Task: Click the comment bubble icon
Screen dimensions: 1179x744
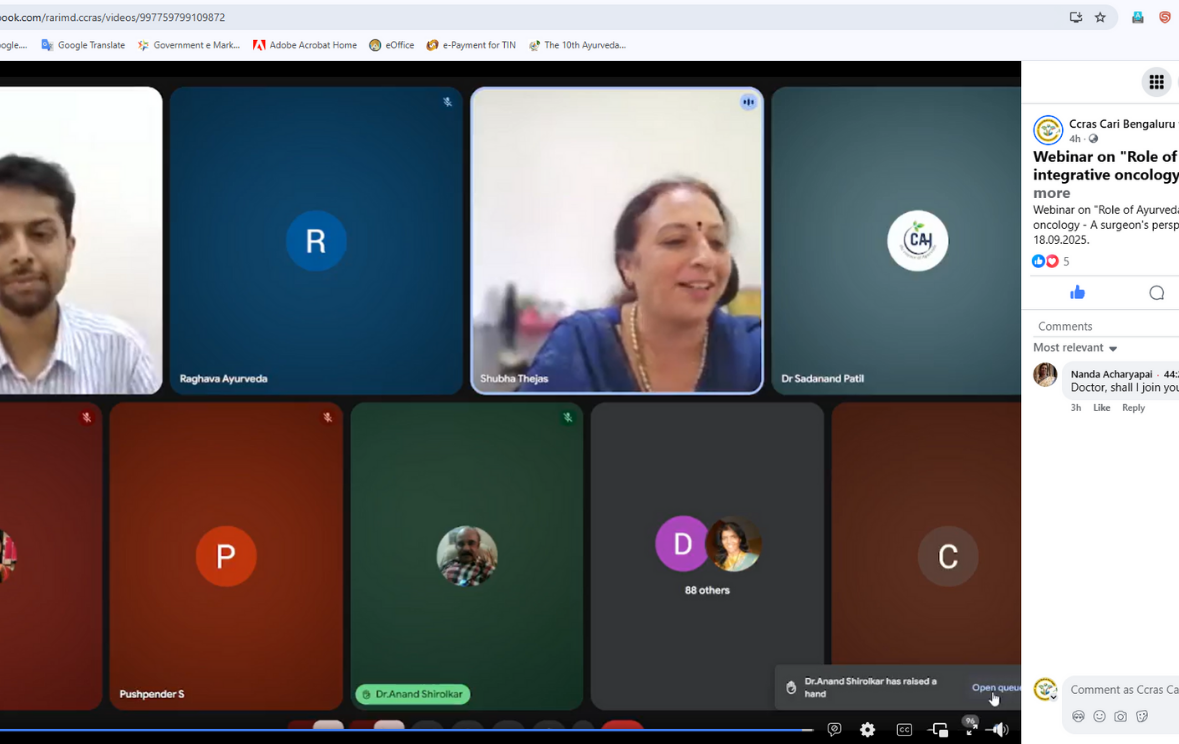Action: (x=1156, y=293)
